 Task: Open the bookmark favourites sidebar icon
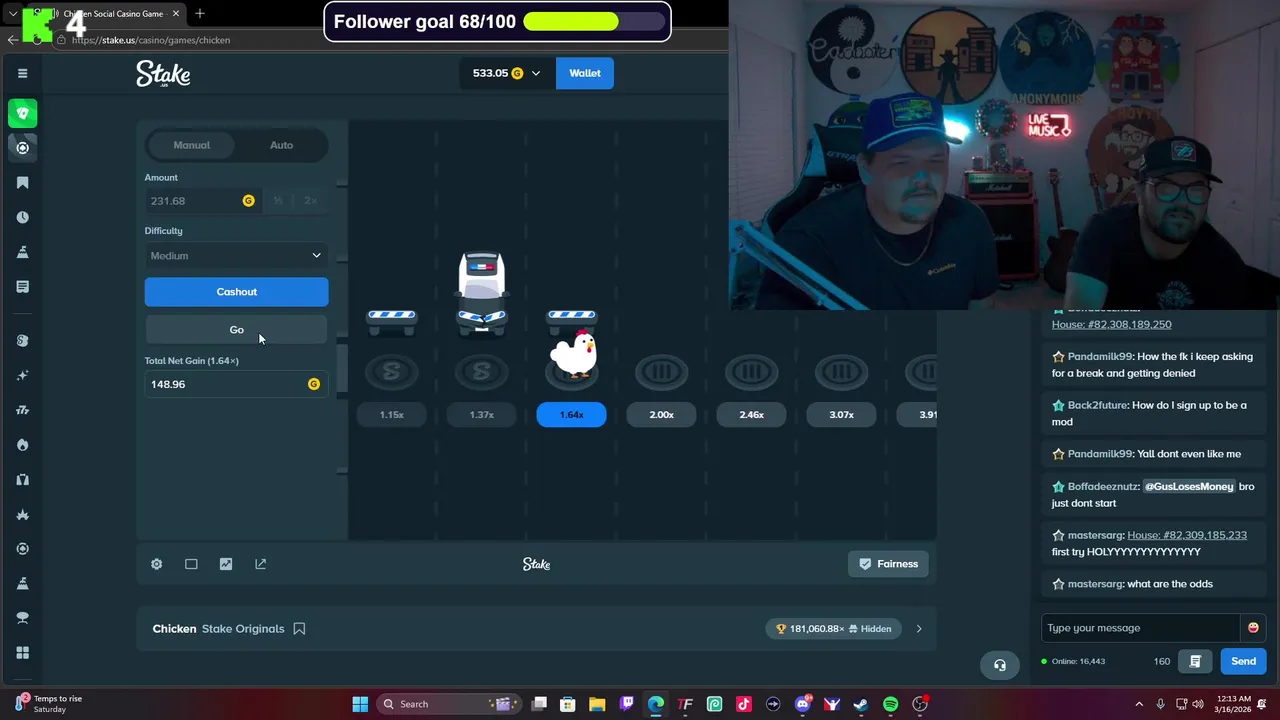coord(22,182)
